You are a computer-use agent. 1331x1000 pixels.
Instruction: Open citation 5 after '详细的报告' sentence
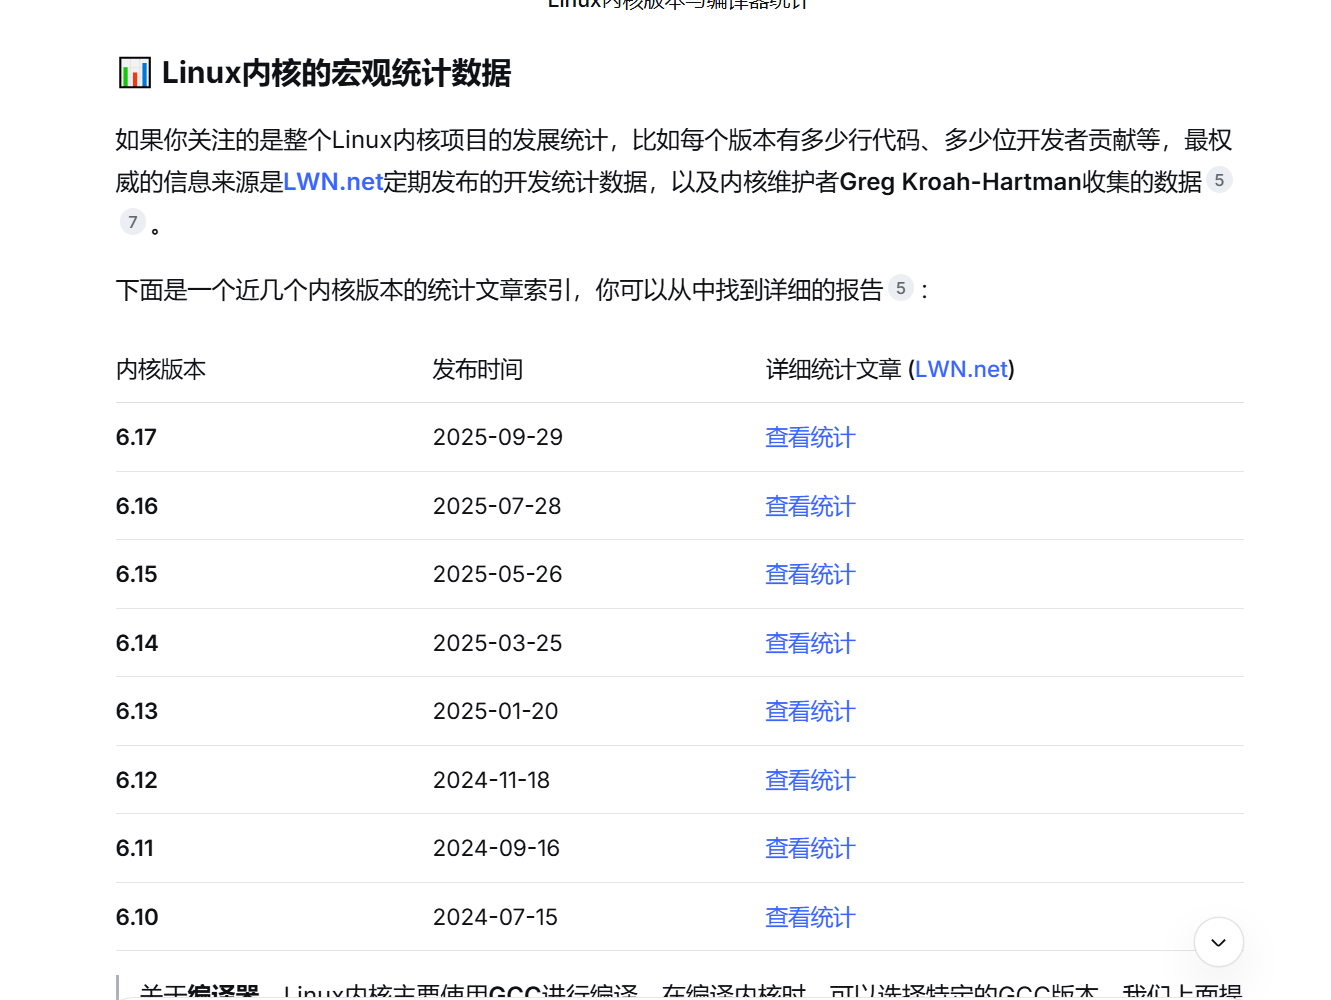point(900,289)
